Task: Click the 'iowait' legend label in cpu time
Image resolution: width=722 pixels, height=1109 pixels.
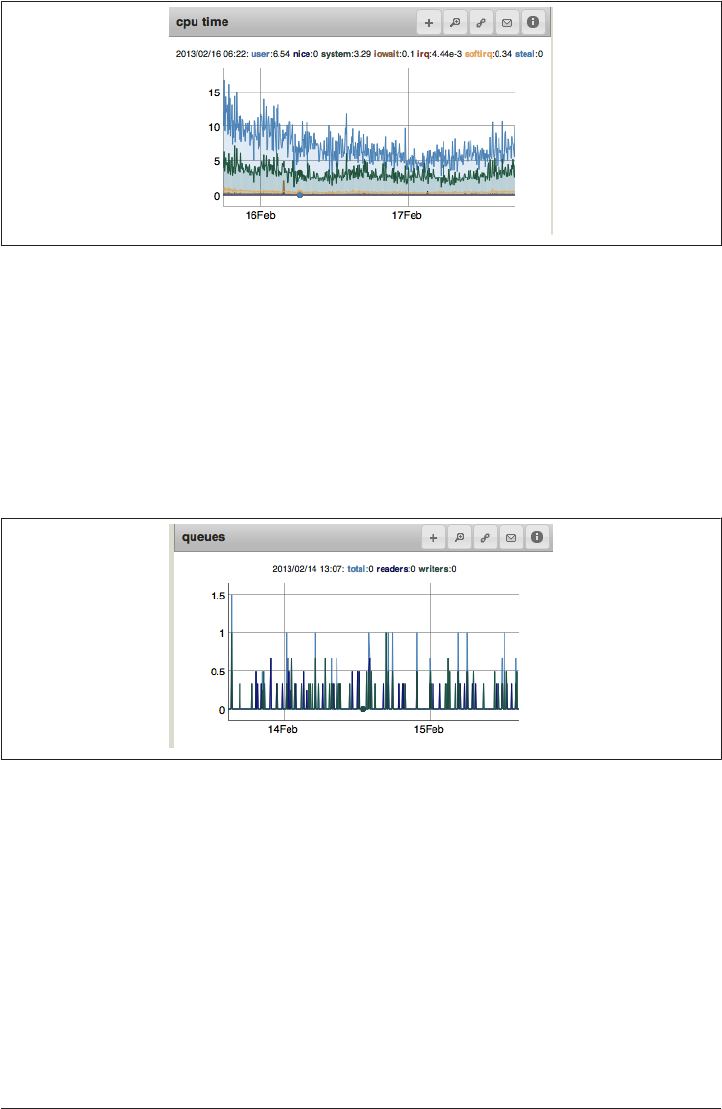Action: tap(387, 54)
